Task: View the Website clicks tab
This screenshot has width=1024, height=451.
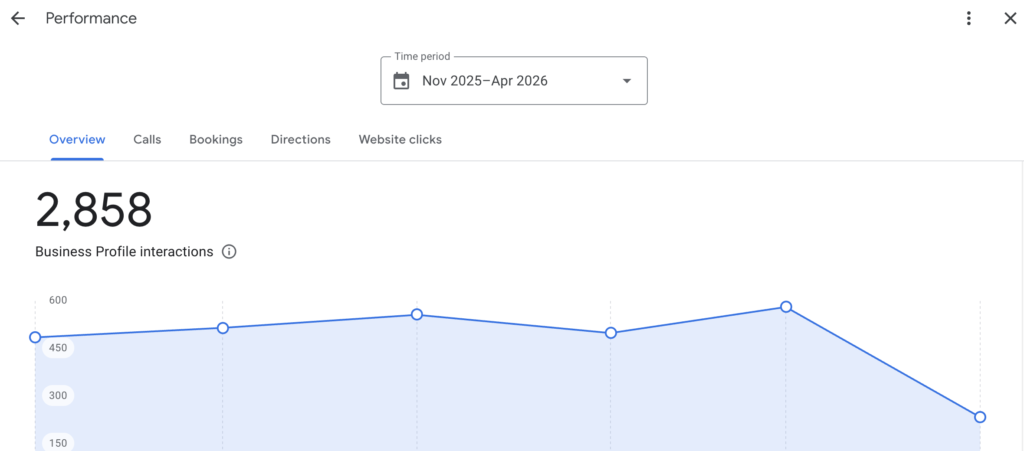Action: pos(400,140)
